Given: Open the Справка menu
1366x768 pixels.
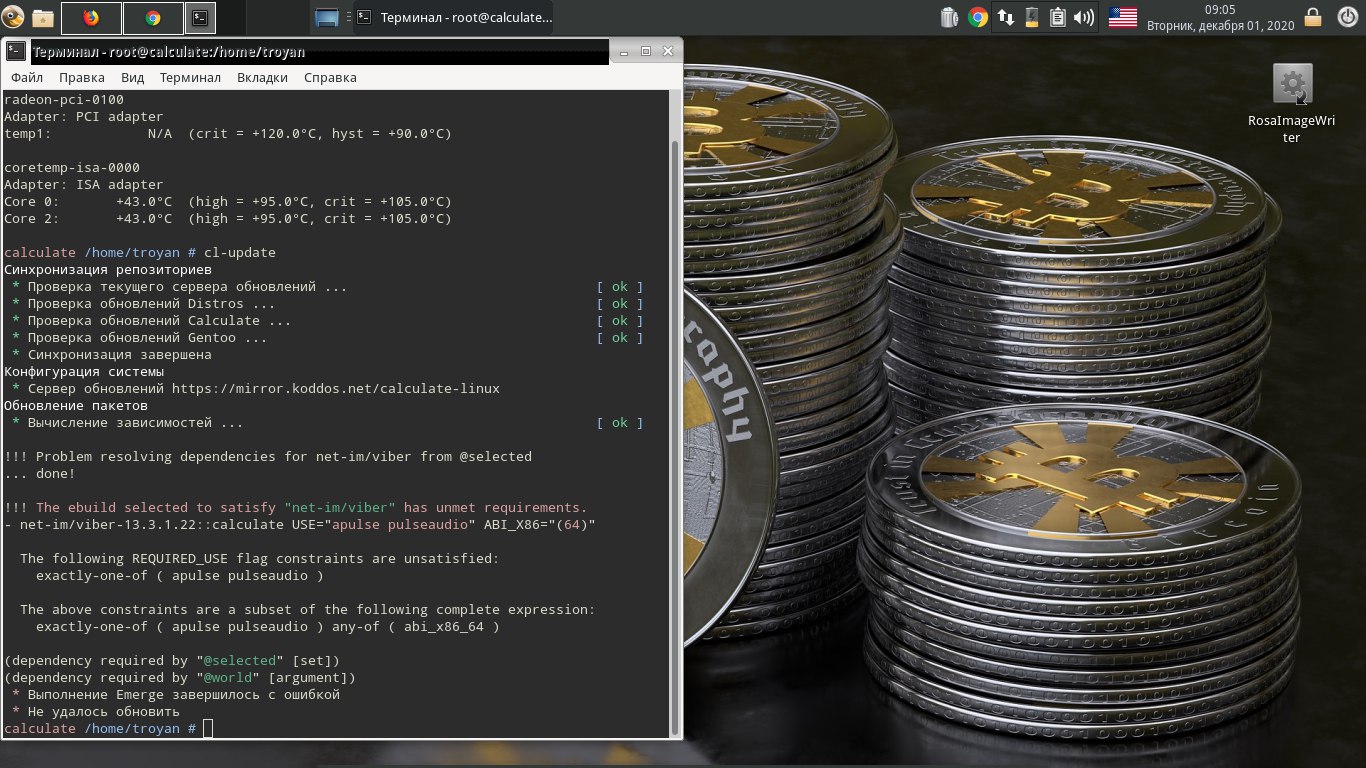Looking at the screenshot, I should 330,77.
